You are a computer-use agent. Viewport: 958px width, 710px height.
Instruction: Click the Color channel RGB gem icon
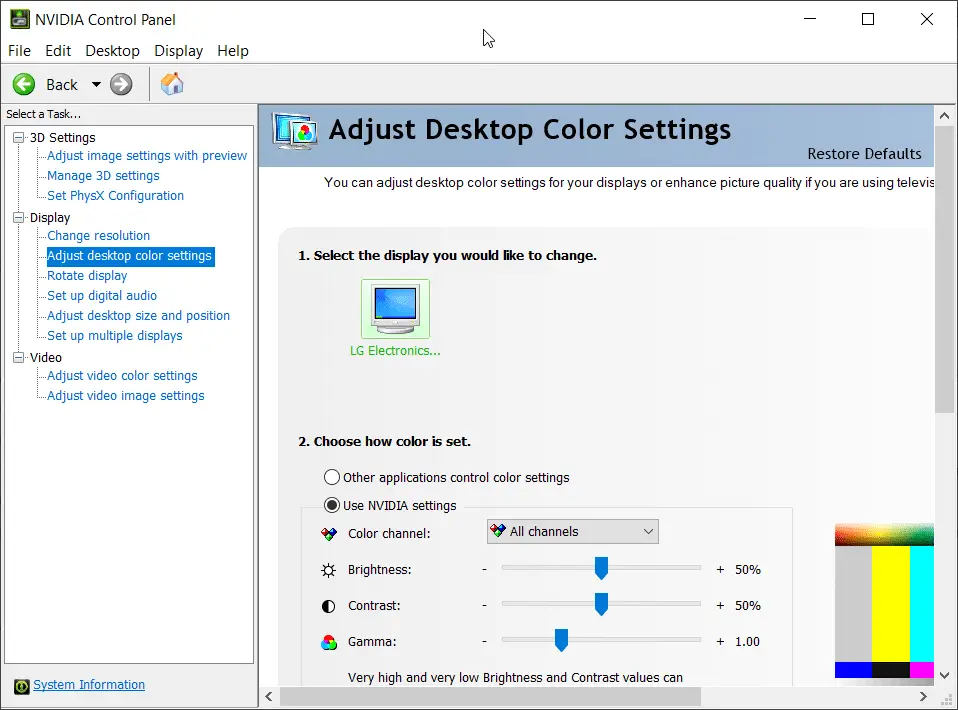click(329, 534)
